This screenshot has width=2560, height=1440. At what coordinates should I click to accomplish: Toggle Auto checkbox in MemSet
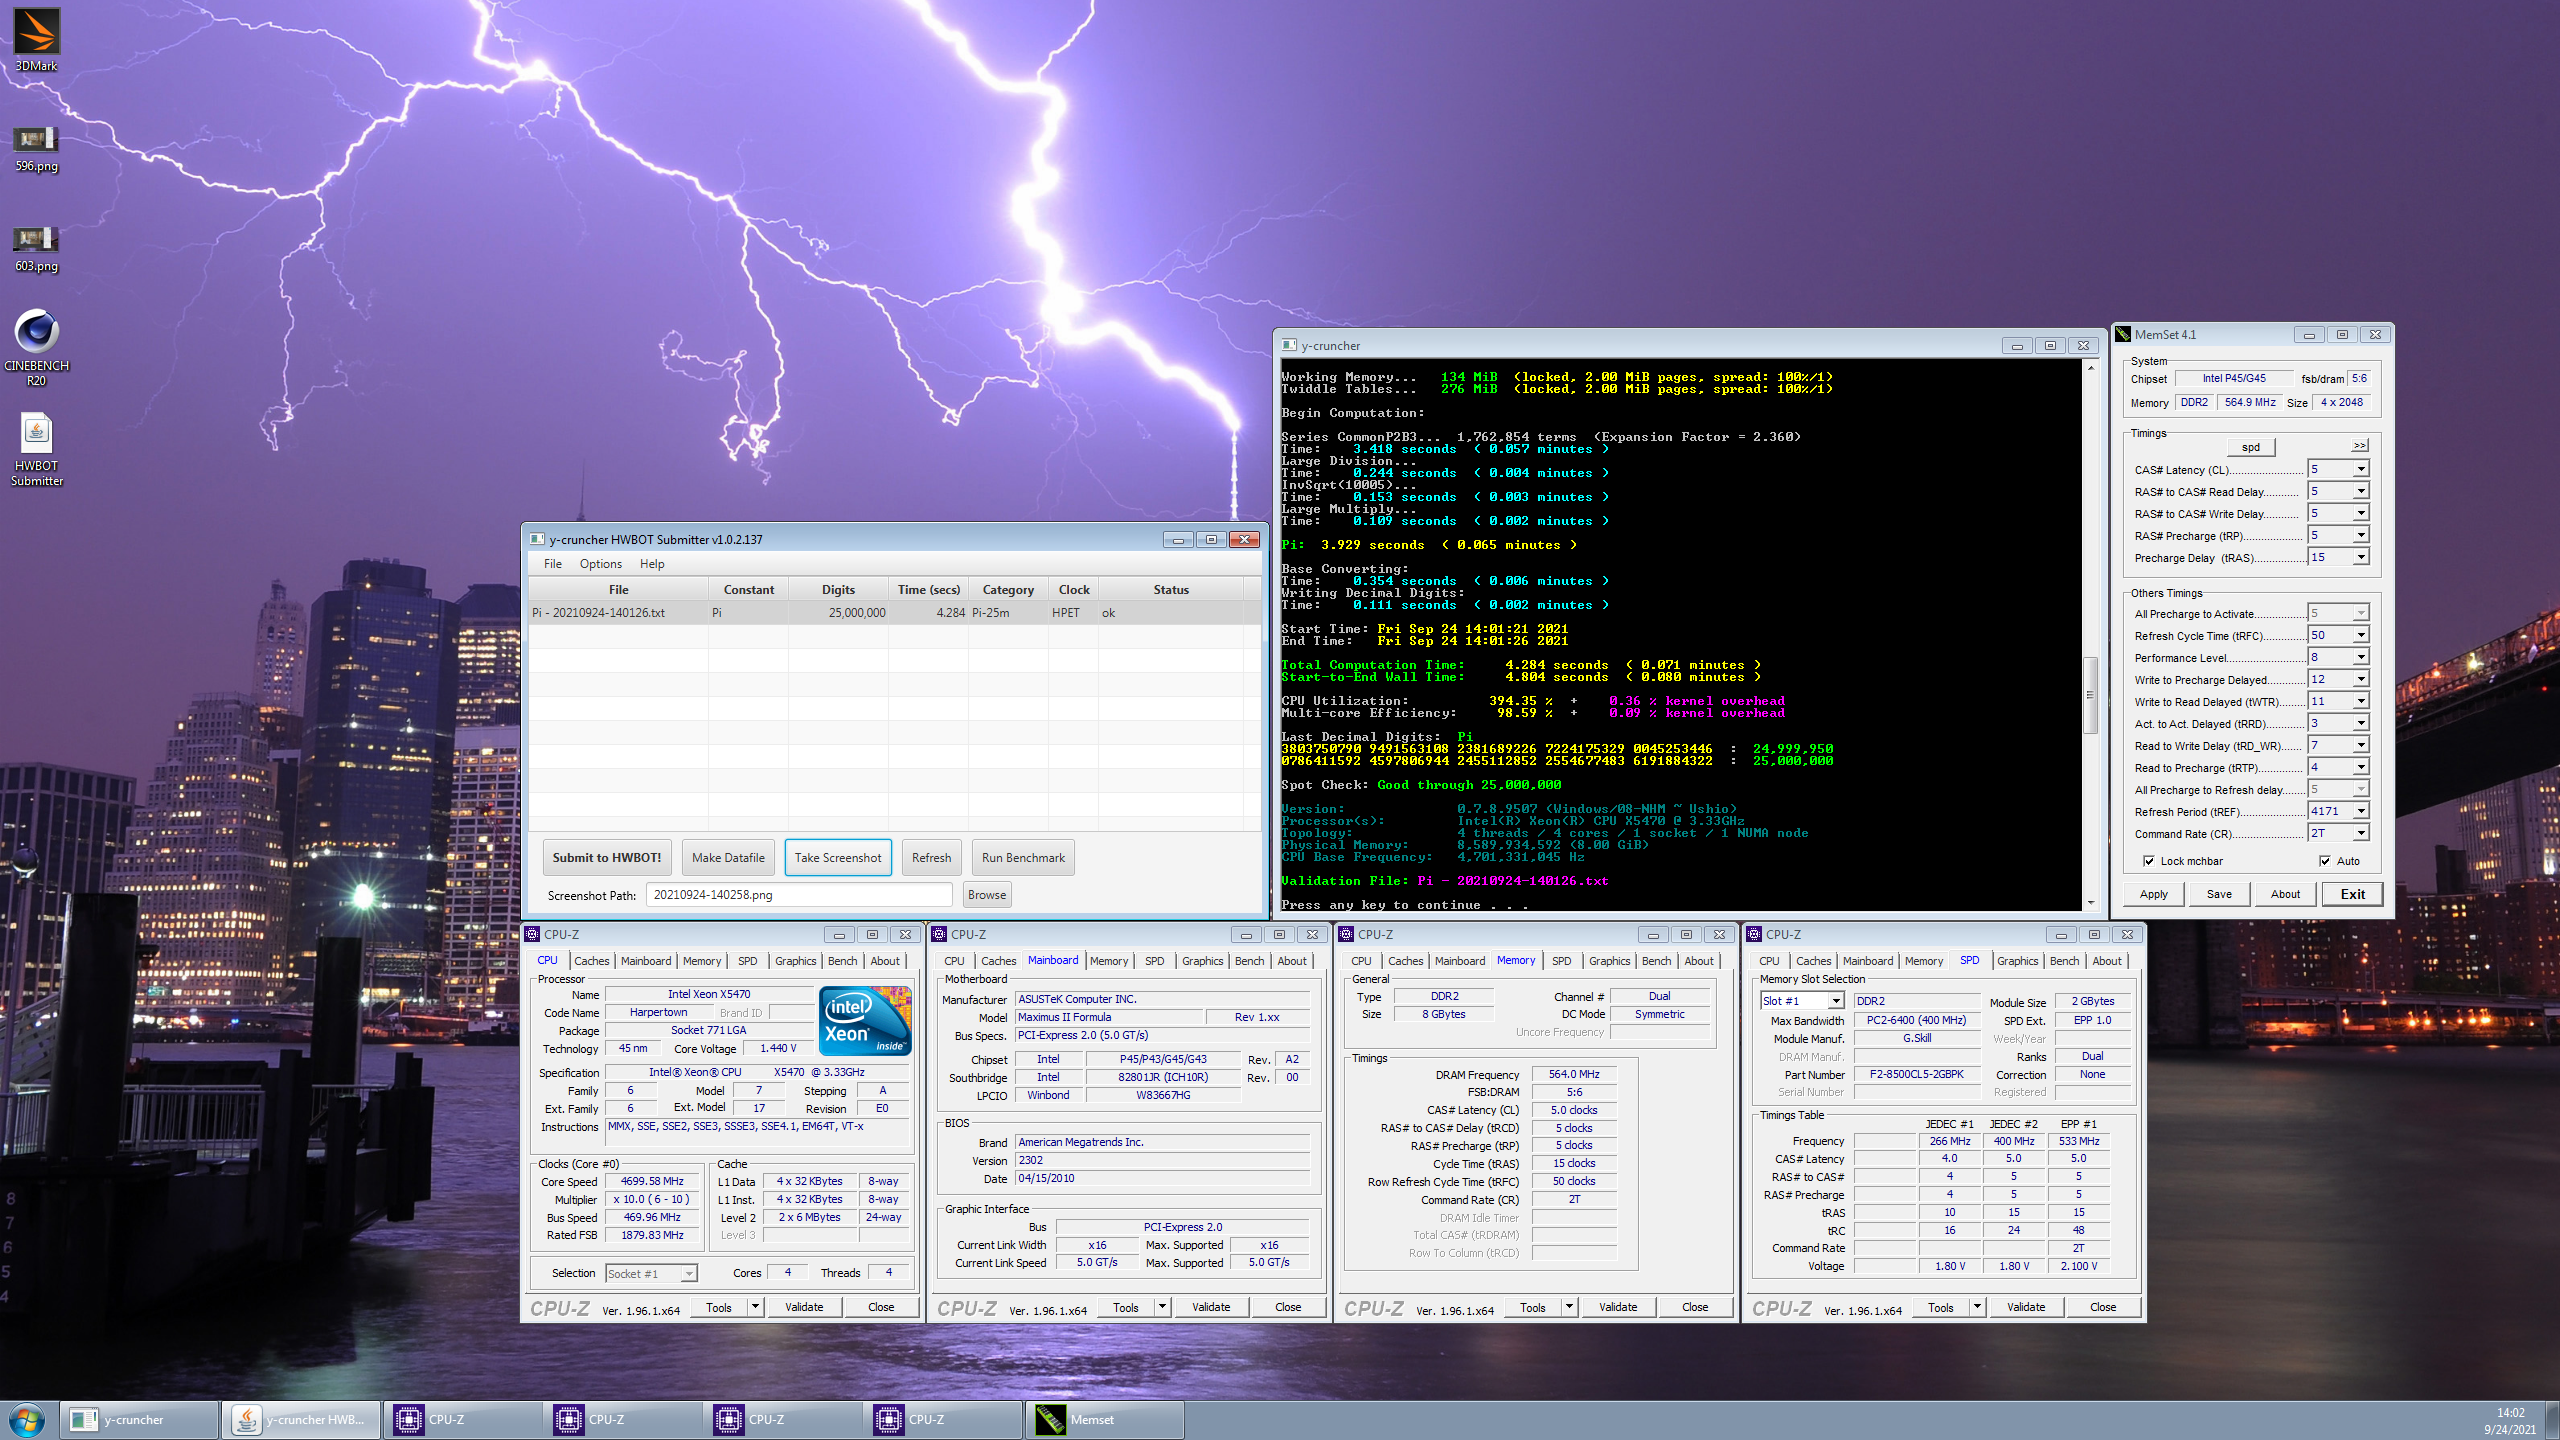[2325, 861]
